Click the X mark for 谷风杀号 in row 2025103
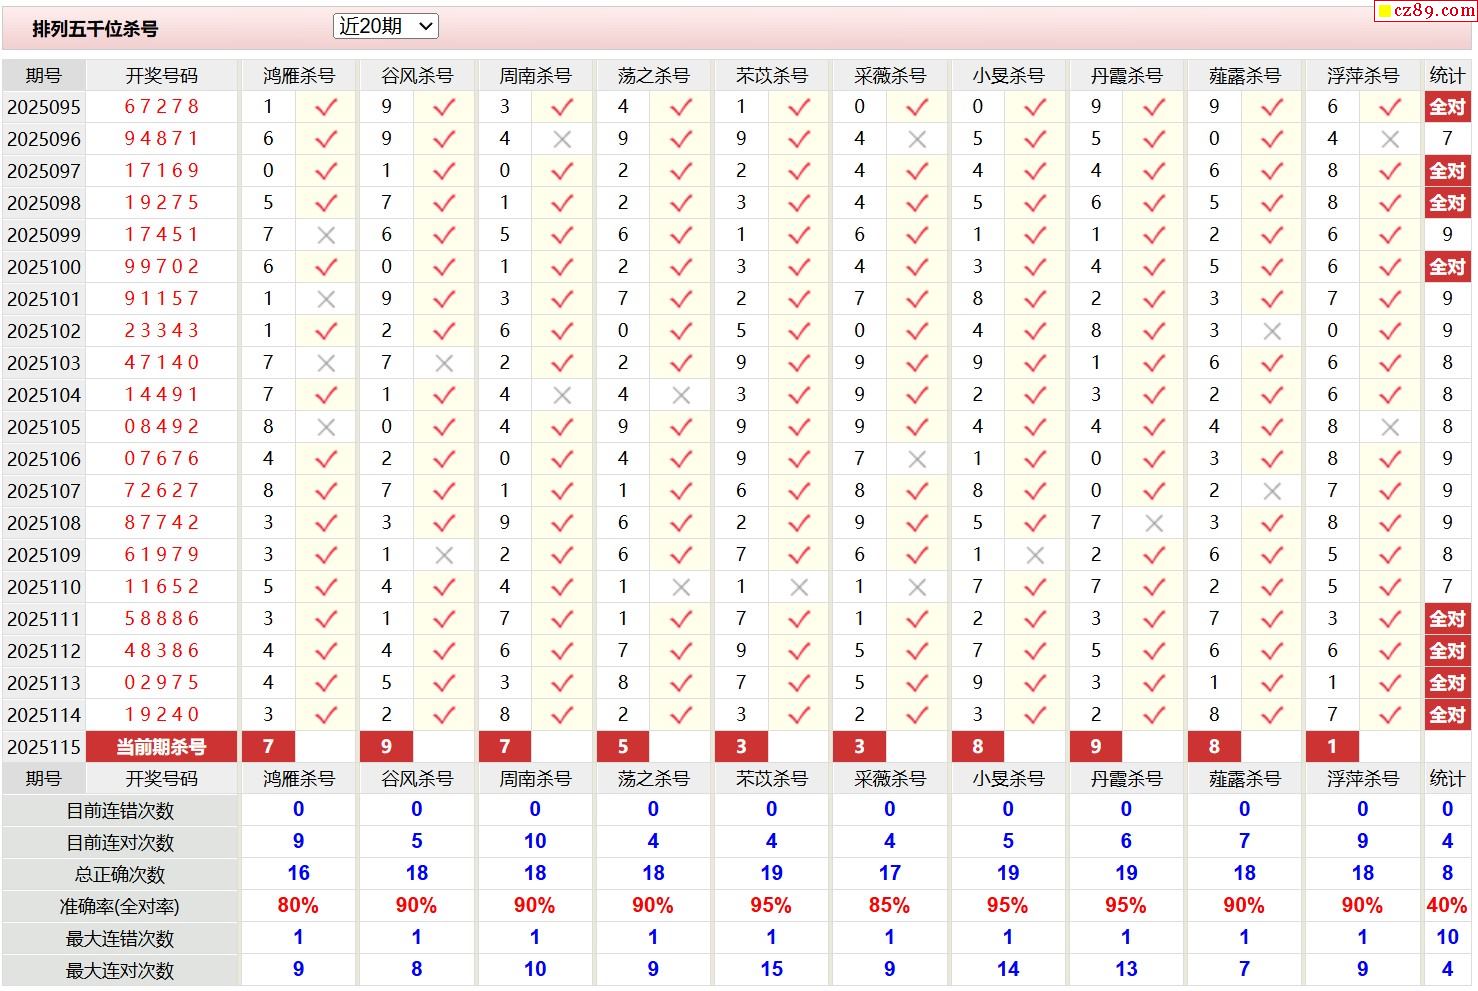The width and height of the screenshot is (1478, 991). pyautogui.click(x=444, y=363)
